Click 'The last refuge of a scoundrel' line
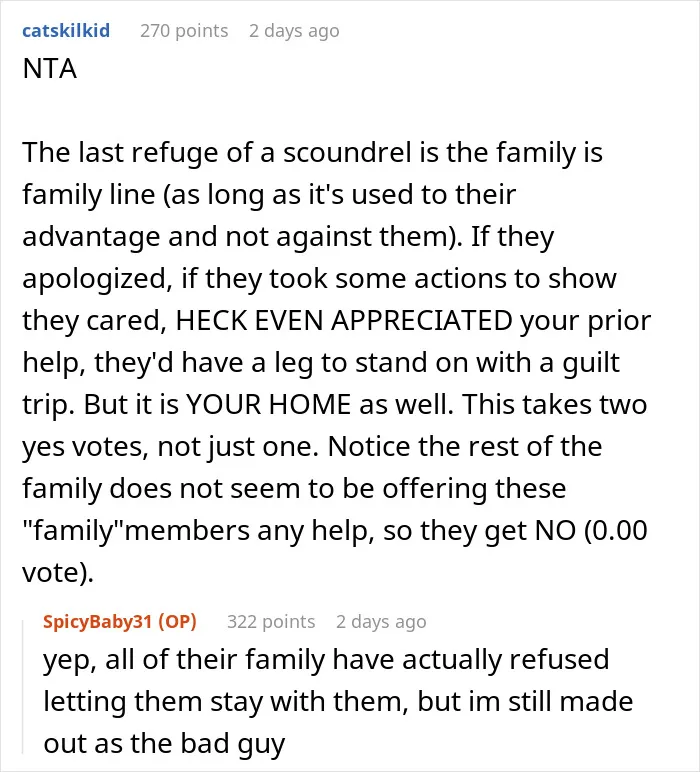Screen dimensions: 700x772 click(x=312, y=152)
